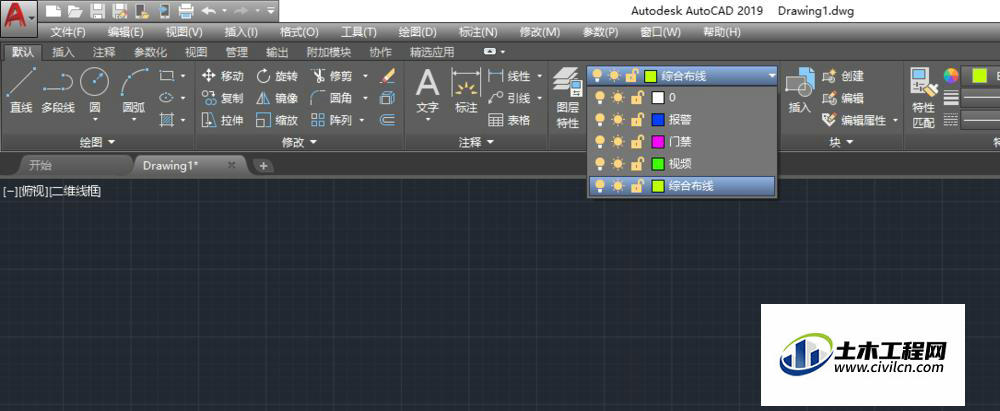Open the quick access toolbar customize arrow
This screenshot has width=1000, height=411.
click(270, 11)
